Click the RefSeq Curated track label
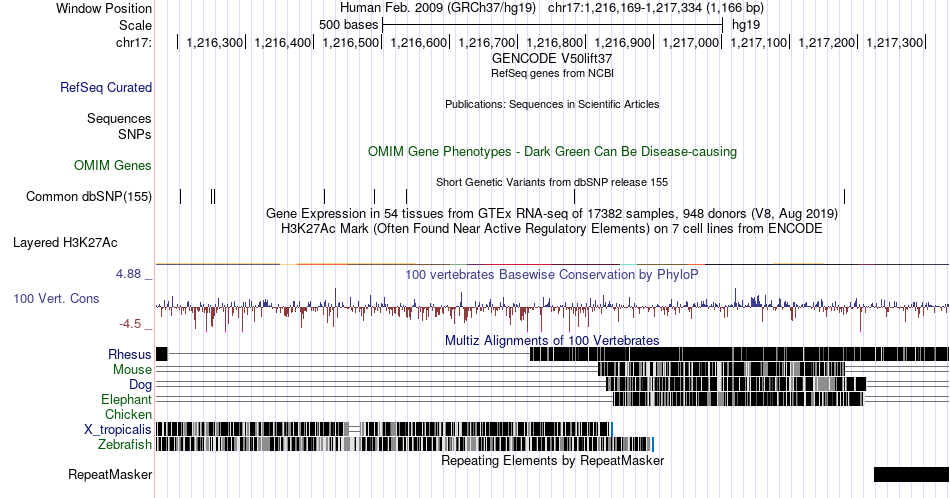The width and height of the screenshot is (950, 498). [106, 87]
